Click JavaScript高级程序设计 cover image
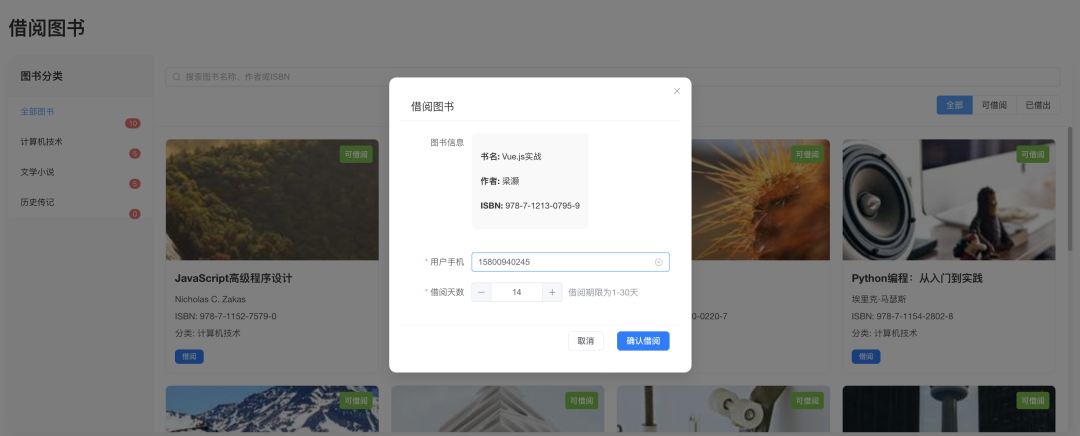1080x436 pixels. [x=272, y=200]
